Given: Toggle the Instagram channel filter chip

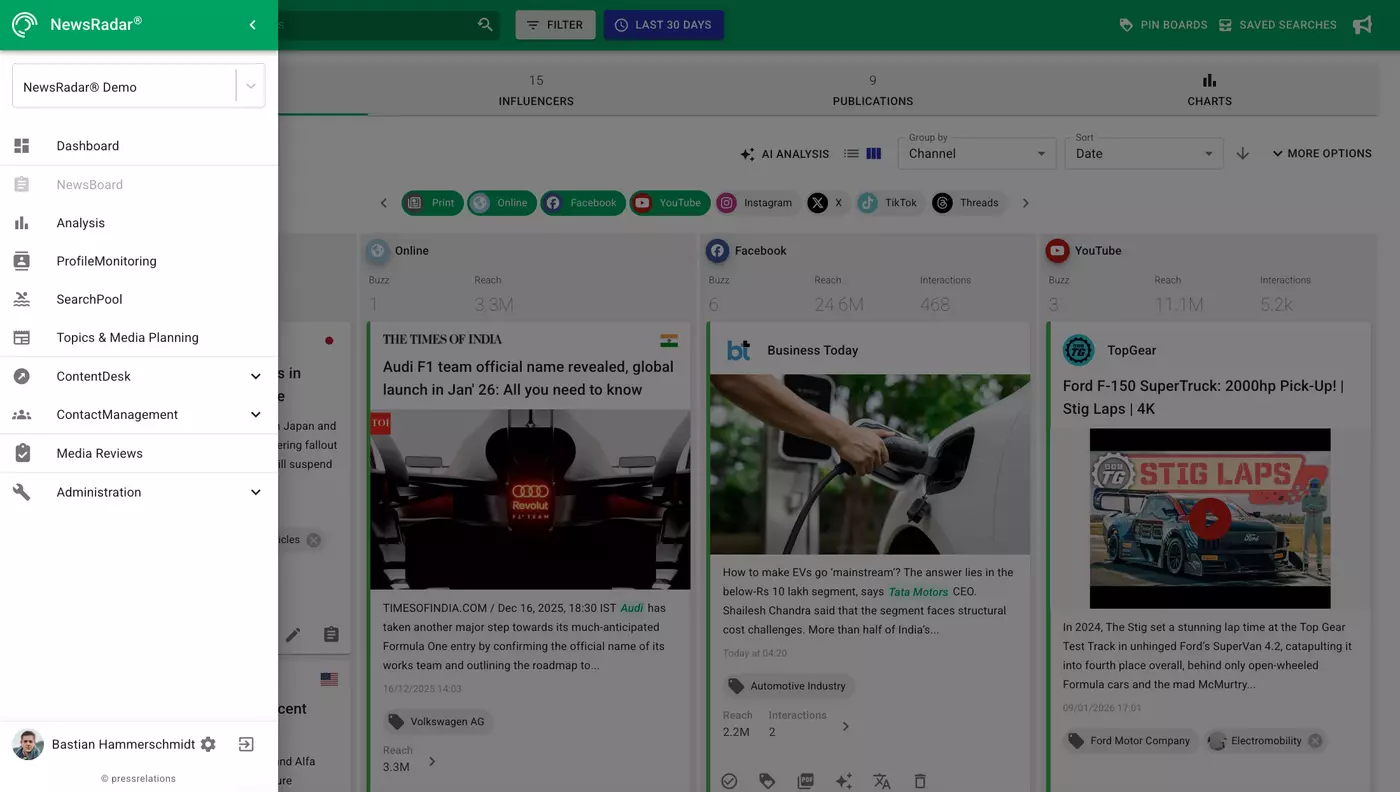Looking at the screenshot, I should point(755,203).
